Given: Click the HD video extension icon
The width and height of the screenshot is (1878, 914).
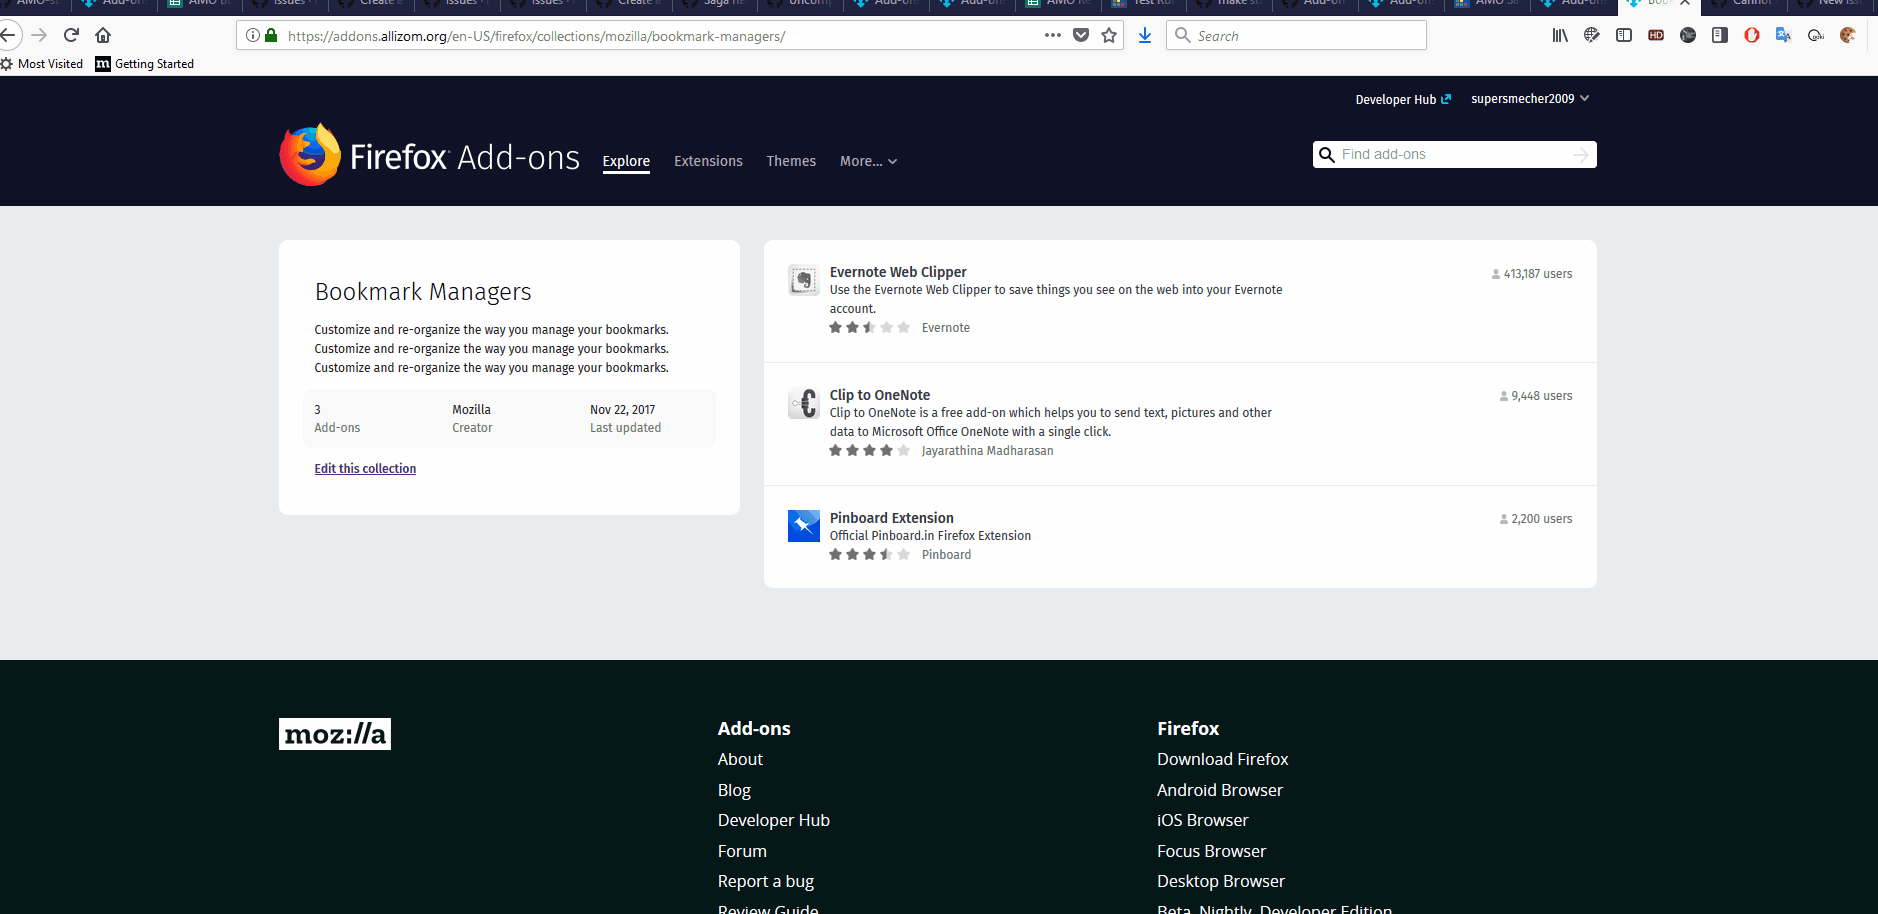Looking at the screenshot, I should 1656,35.
